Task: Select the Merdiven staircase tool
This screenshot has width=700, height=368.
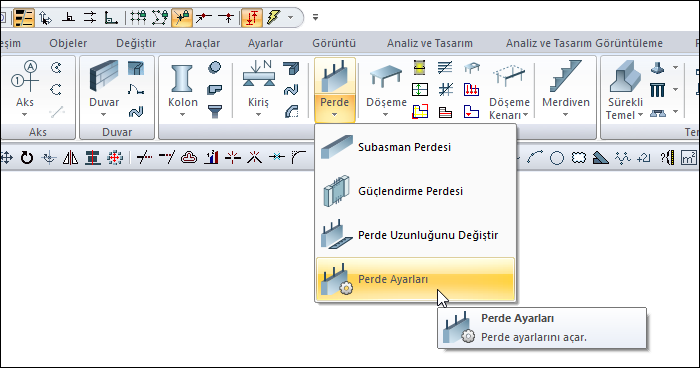Action: (566, 89)
